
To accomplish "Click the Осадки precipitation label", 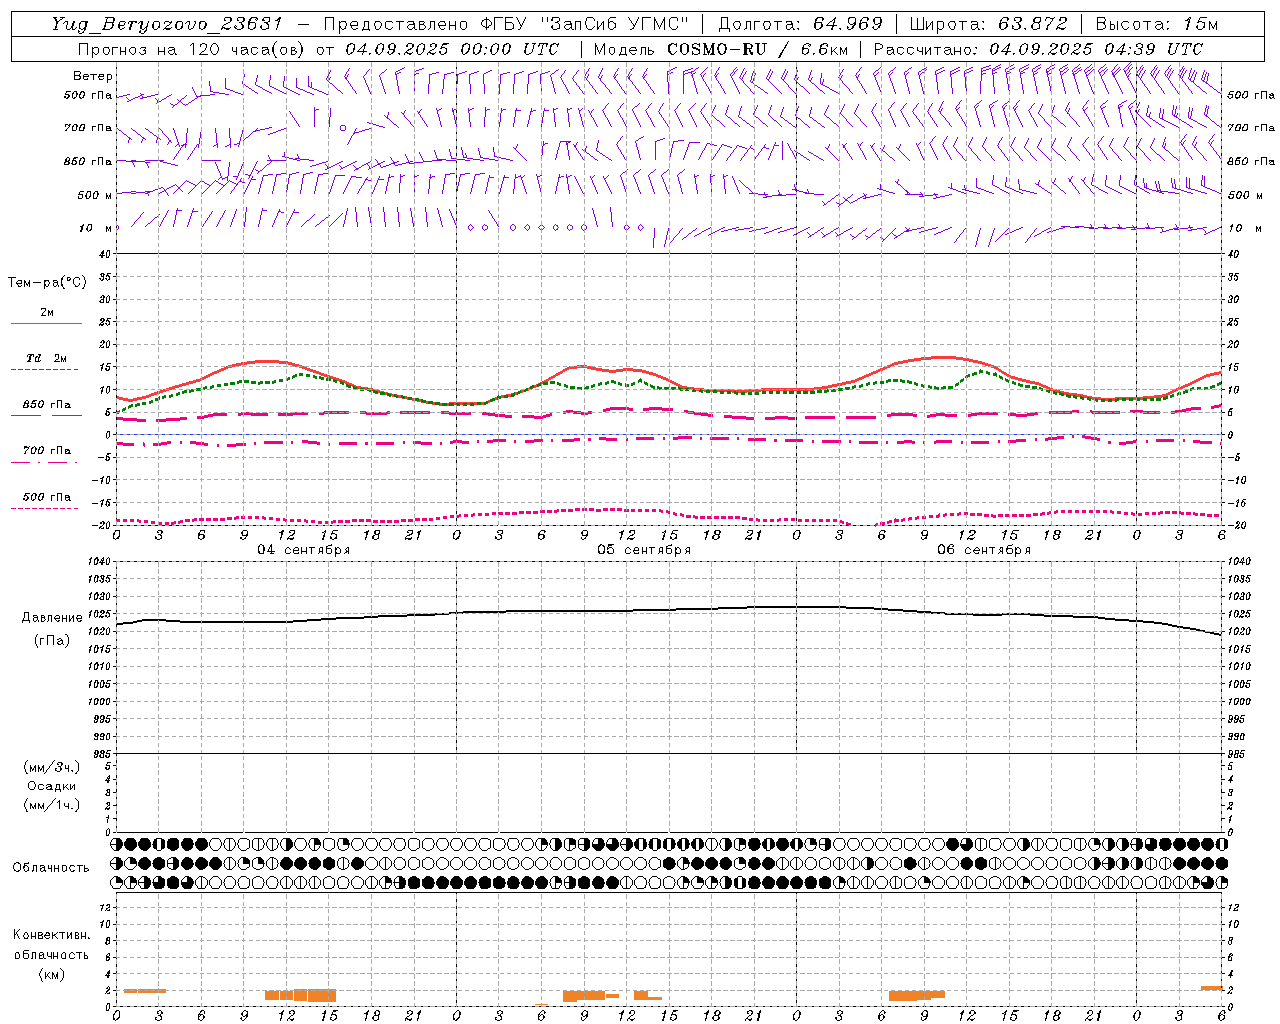I will click(x=52, y=786).
